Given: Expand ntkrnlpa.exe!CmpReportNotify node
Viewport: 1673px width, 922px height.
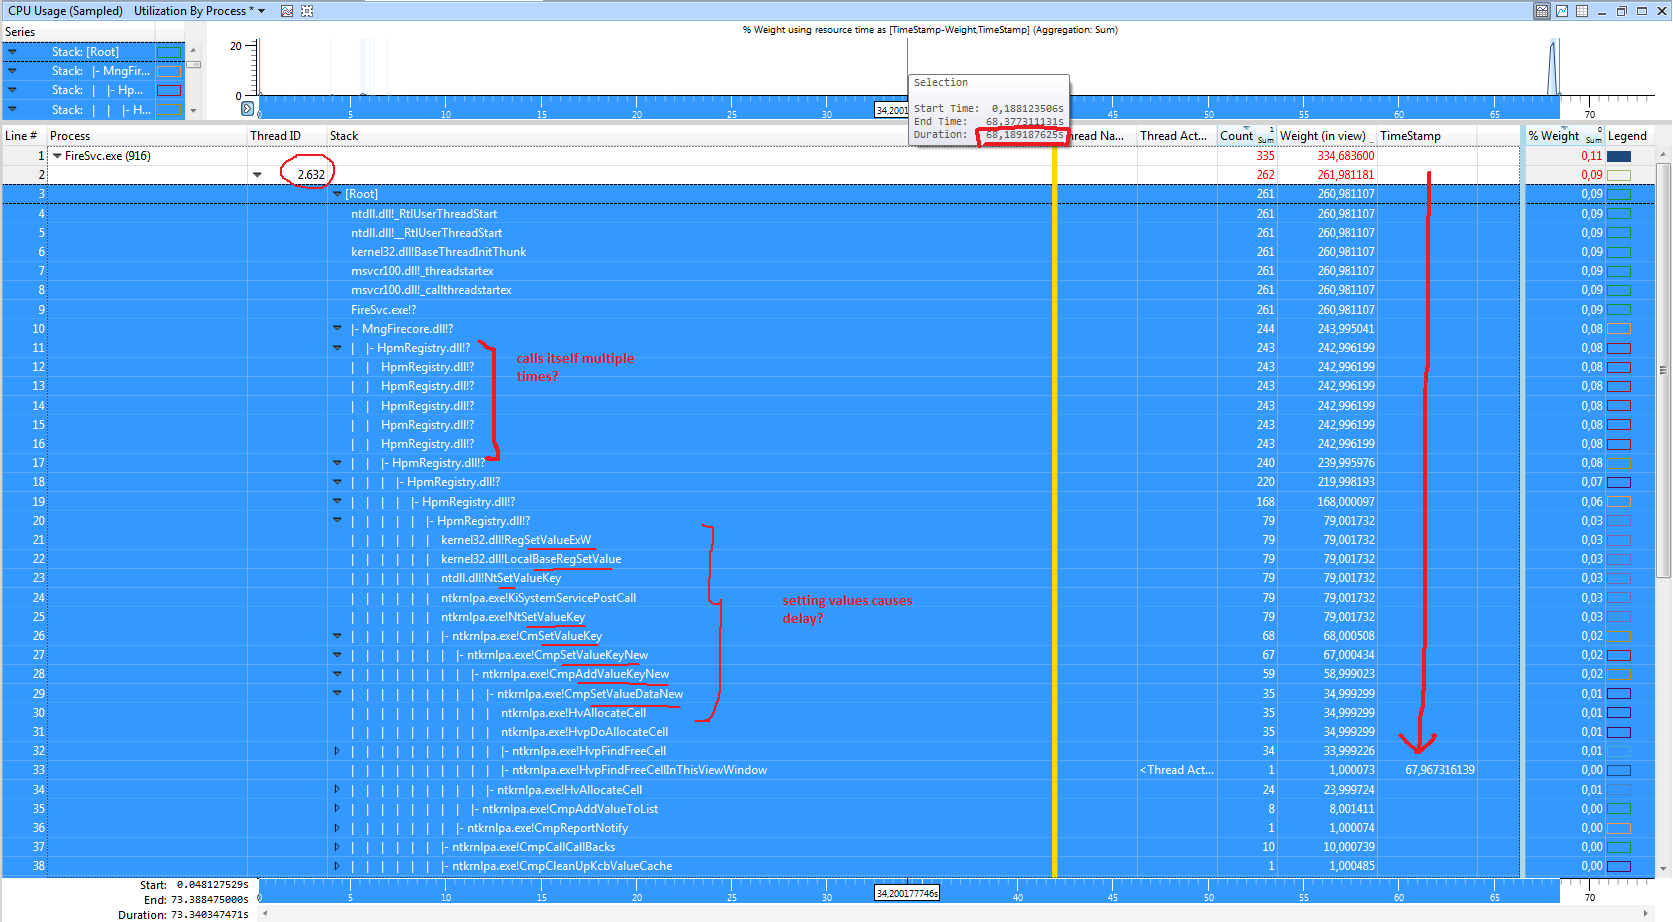Looking at the screenshot, I should click(x=337, y=828).
